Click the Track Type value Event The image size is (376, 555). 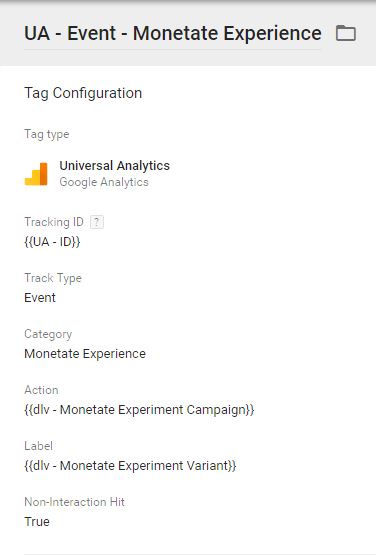point(40,298)
